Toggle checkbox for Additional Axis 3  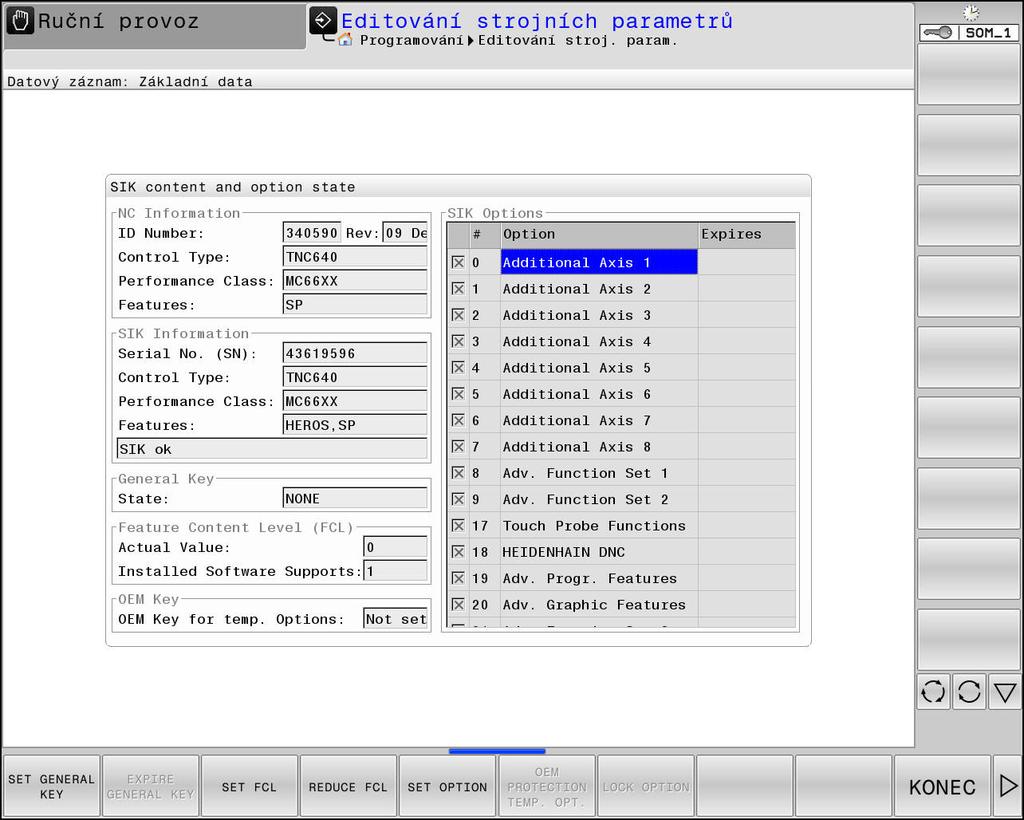click(458, 315)
